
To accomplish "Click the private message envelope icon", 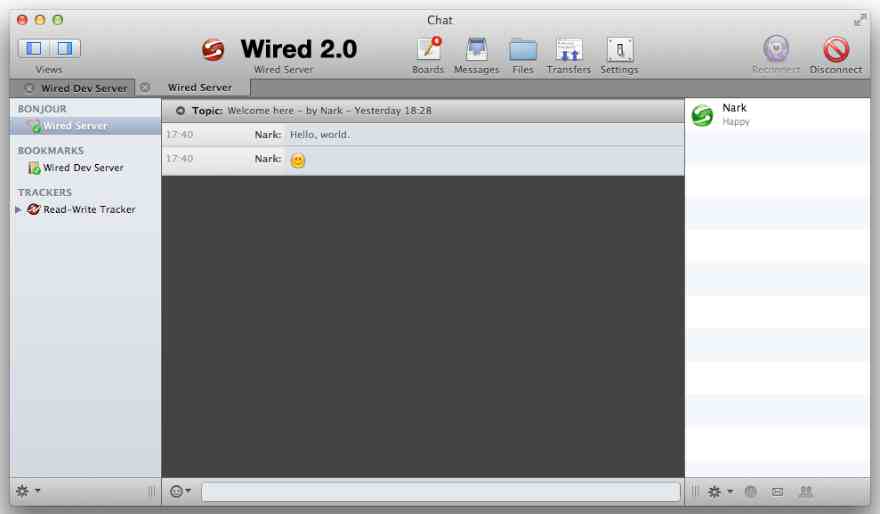I will (777, 492).
